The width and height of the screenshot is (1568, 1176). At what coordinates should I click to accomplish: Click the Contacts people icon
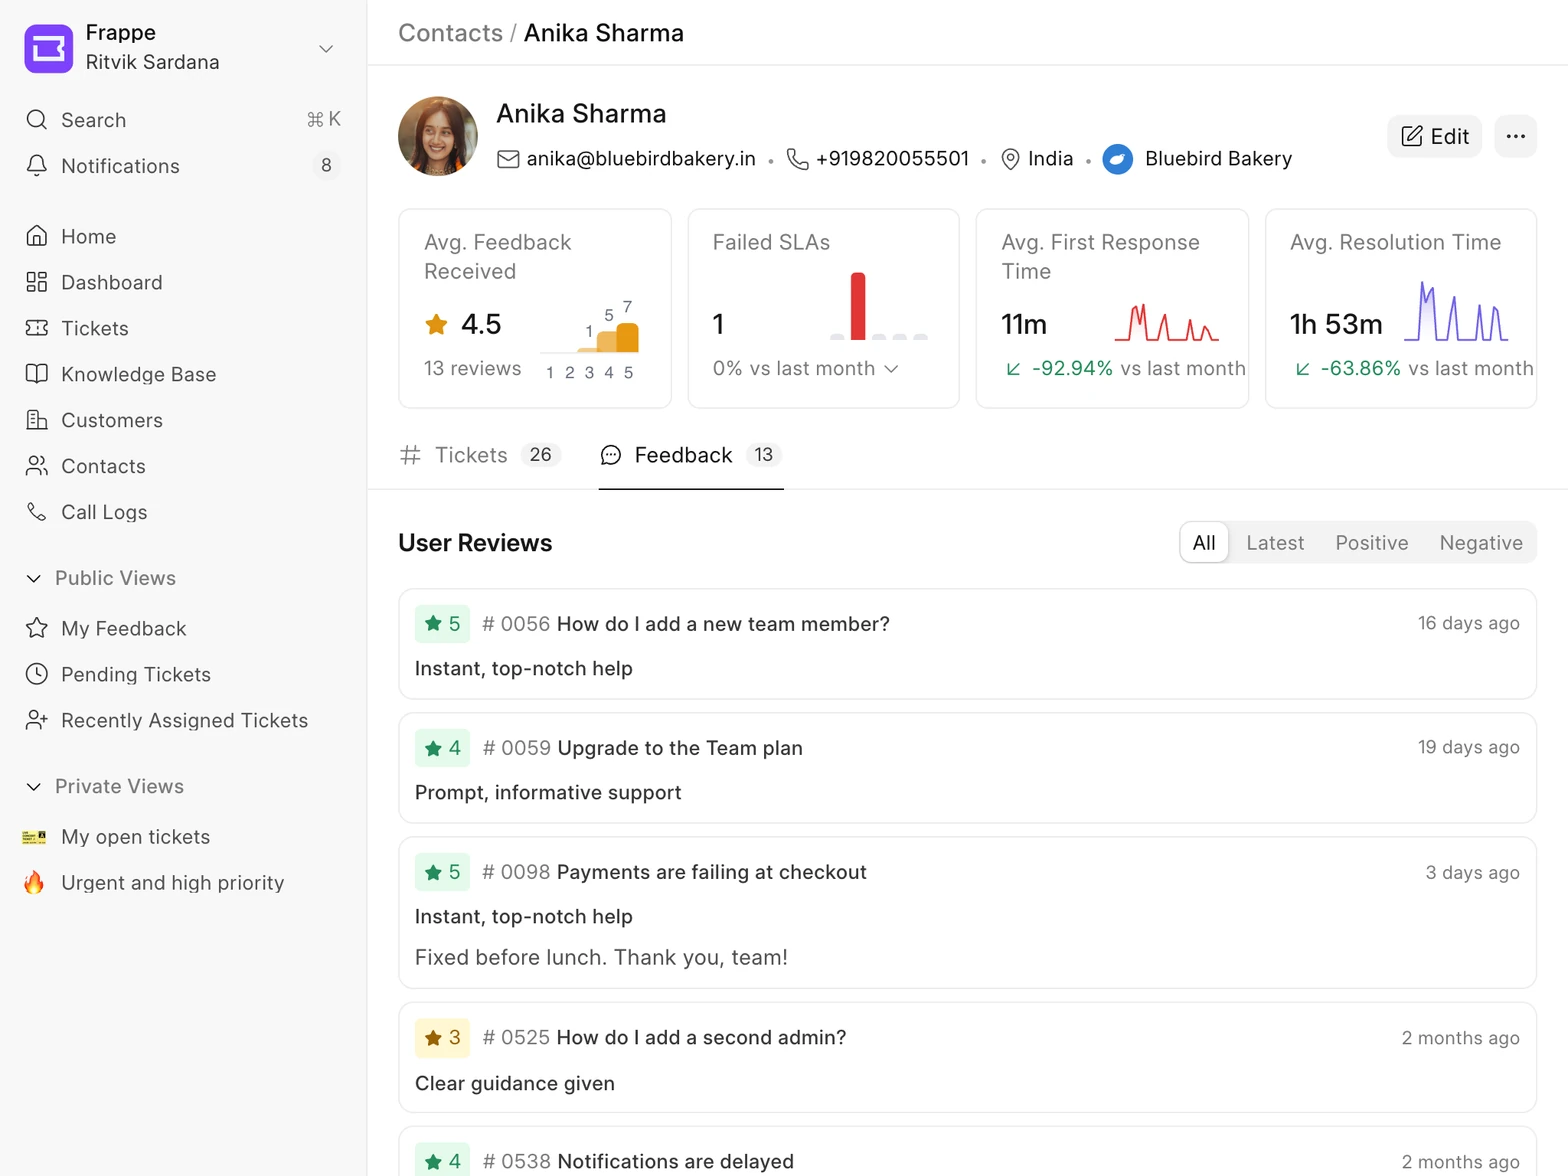[37, 466]
